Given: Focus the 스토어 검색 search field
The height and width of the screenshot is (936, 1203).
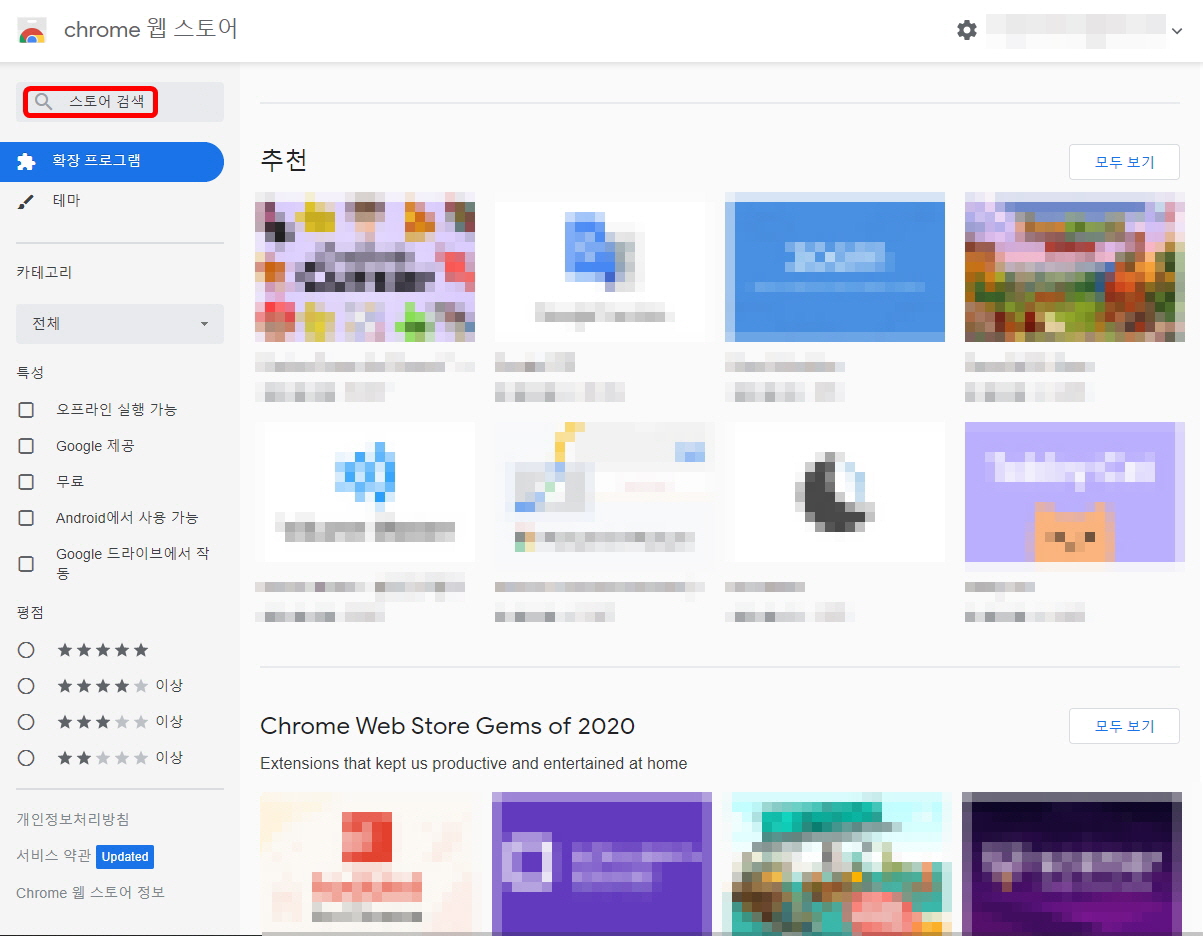Looking at the screenshot, I should point(120,102).
